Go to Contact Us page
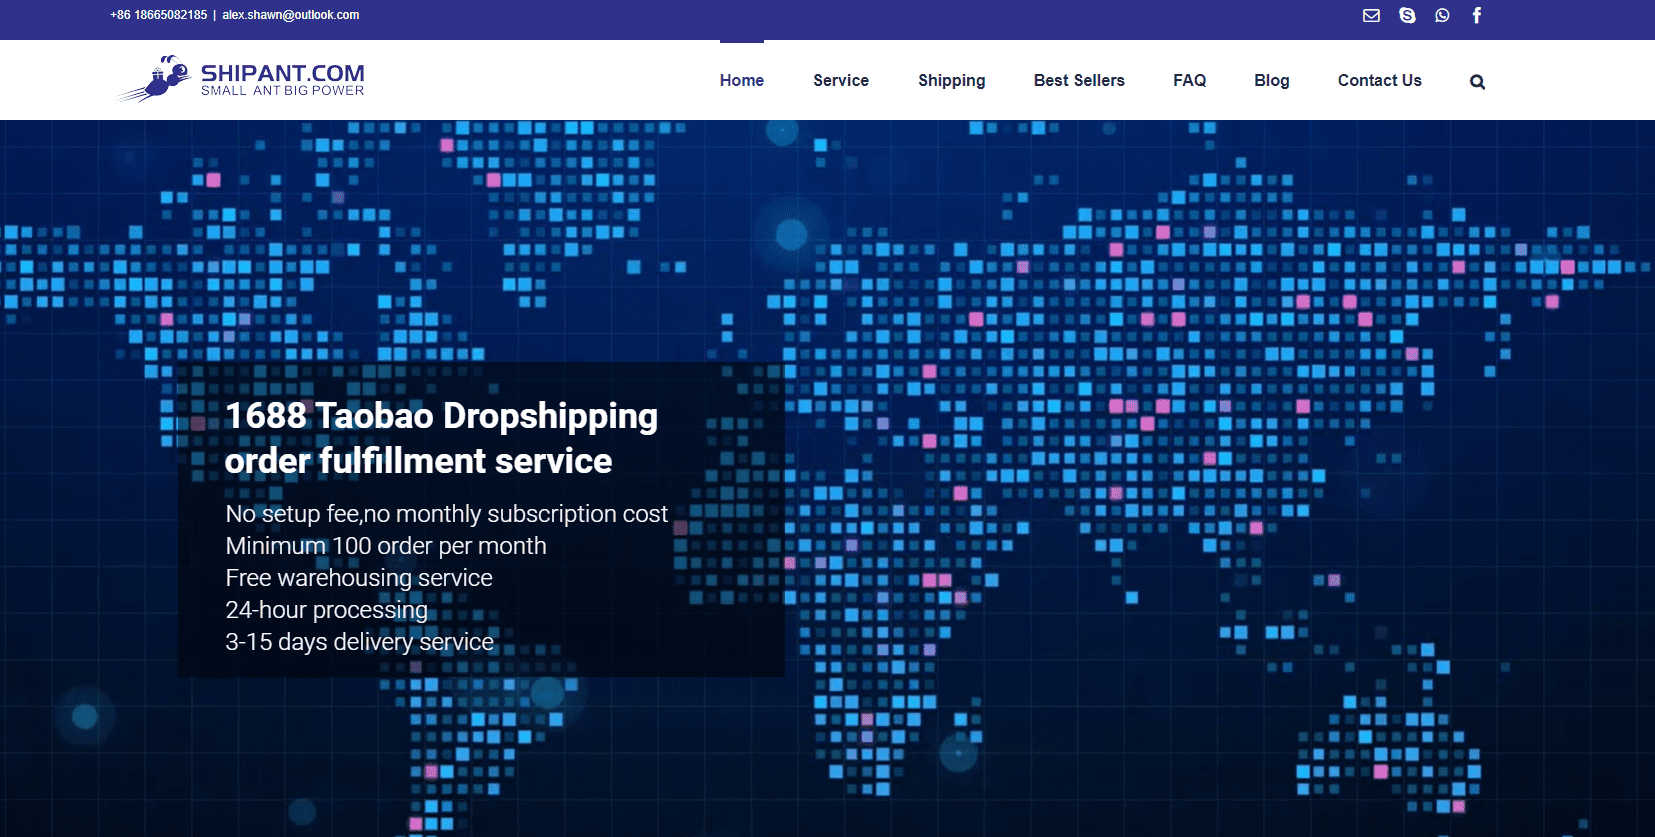The width and height of the screenshot is (1655, 837). tap(1380, 80)
